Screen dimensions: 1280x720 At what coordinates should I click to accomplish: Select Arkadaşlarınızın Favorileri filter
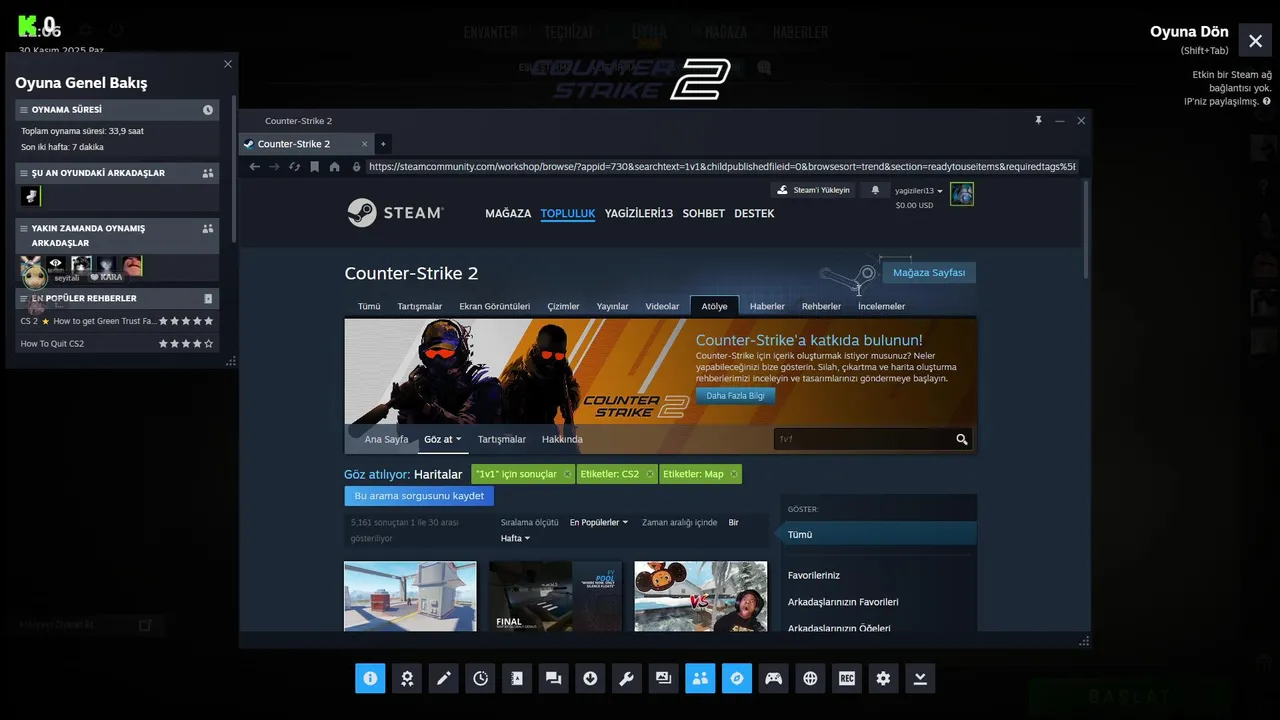(x=843, y=602)
